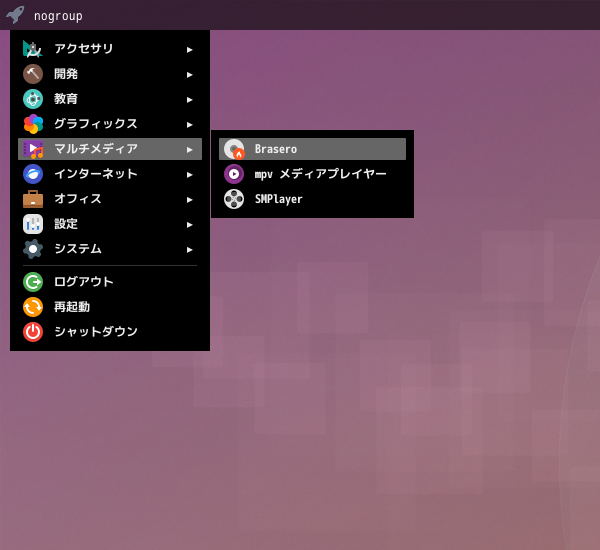Choose 再起動 to restart
Image resolution: width=600 pixels, height=550 pixels.
coord(110,307)
